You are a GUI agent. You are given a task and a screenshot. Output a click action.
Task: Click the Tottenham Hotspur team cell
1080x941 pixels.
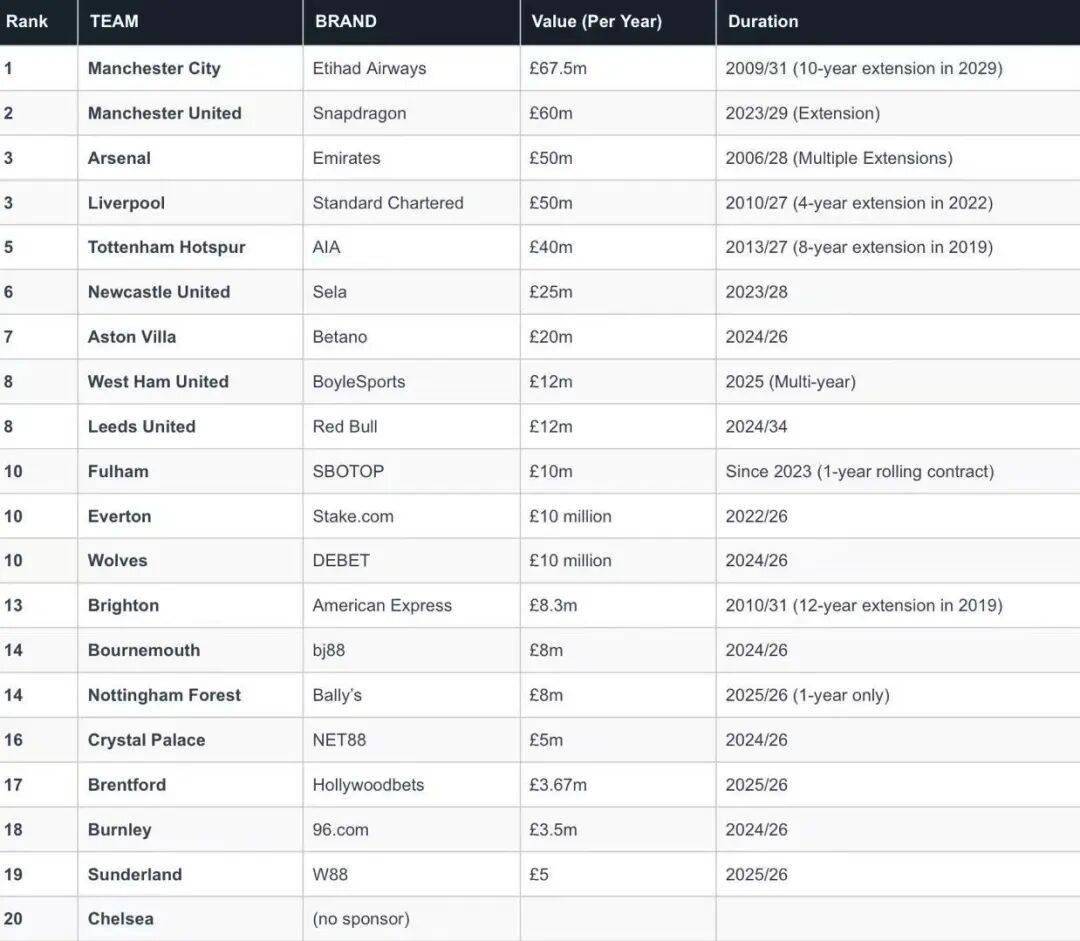pos(166,247)
